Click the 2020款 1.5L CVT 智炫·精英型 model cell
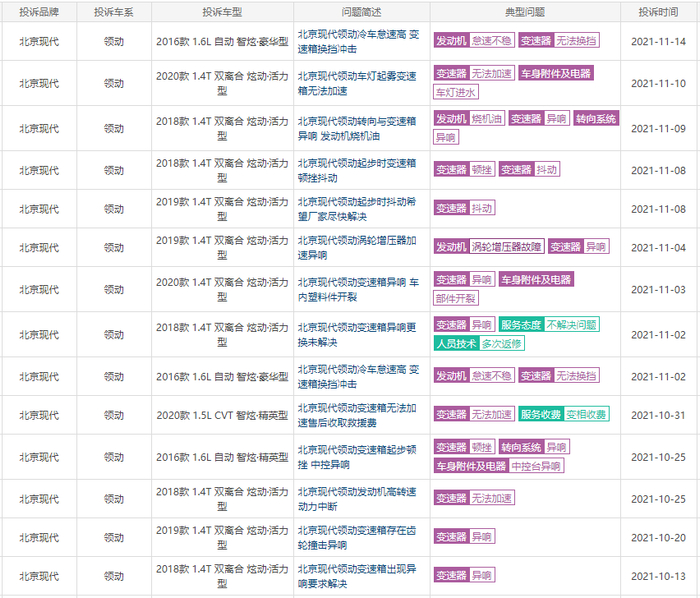The height and width of the screenshot is (598, 700). [222, 415]
